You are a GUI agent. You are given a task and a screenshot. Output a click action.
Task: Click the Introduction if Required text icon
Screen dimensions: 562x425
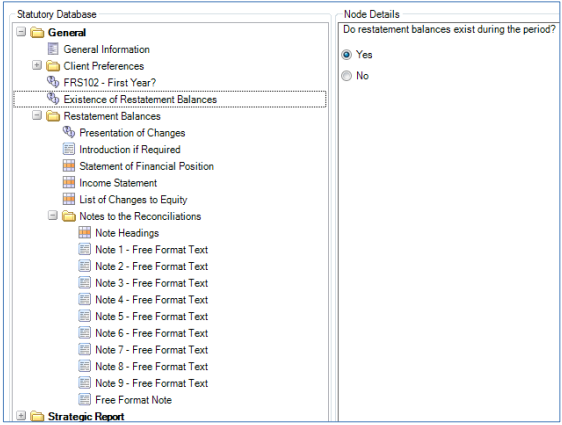tap(69, 149)
